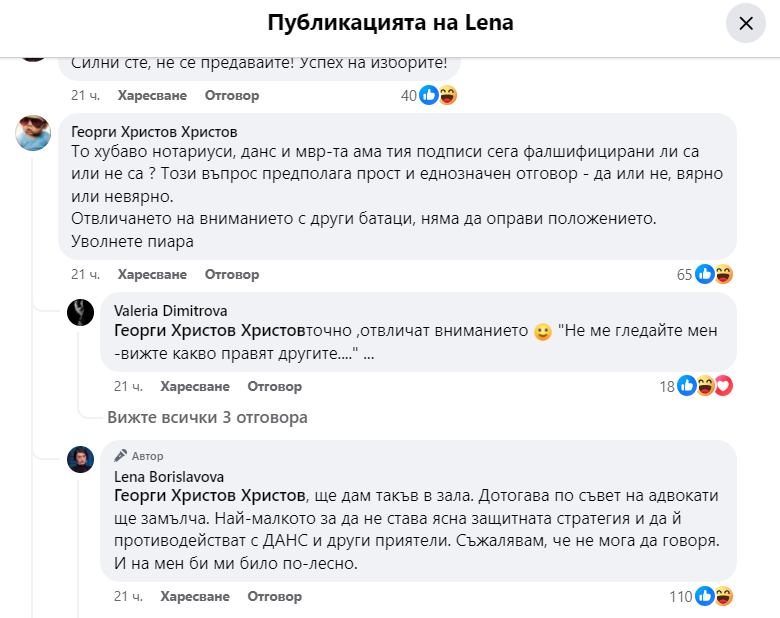
Task: Close the Lena post dialog
Action: pyautogui.click(x=745, y=24)
